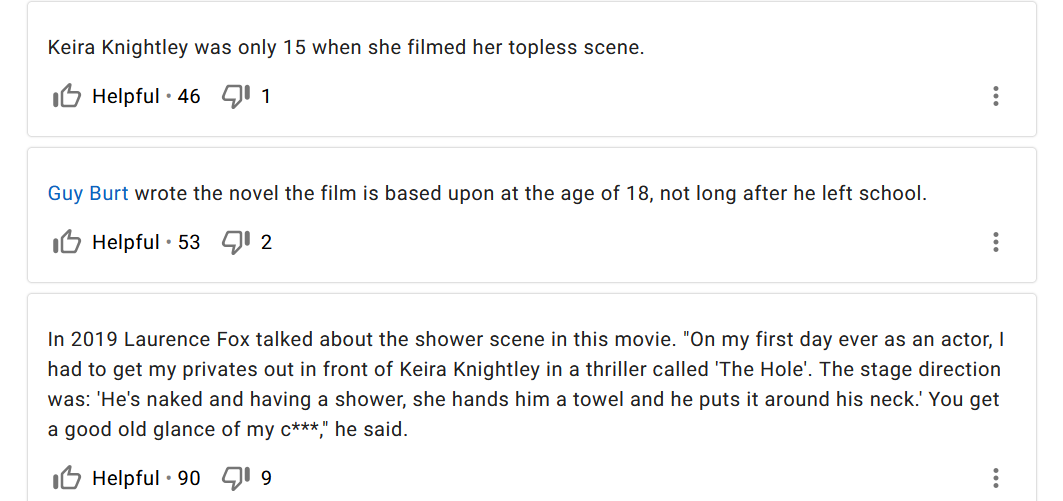Click the helpful count 90
Screen dimensions: 1063x501
coord(189,478)
